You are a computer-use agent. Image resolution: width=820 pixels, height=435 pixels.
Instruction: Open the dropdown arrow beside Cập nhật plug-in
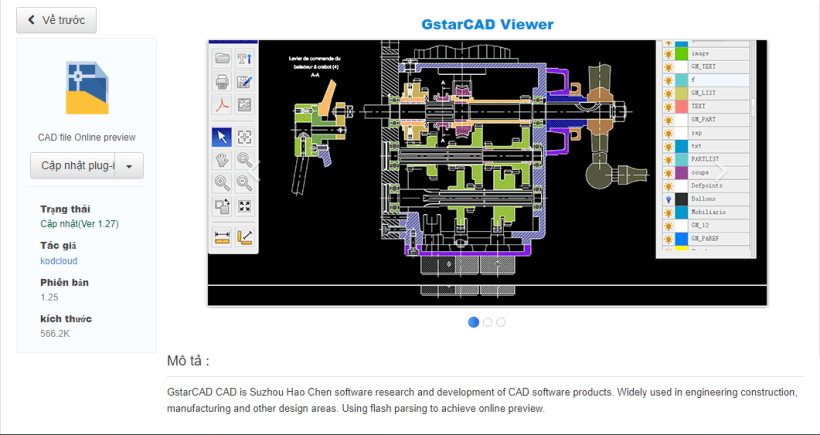pos(129,166)
